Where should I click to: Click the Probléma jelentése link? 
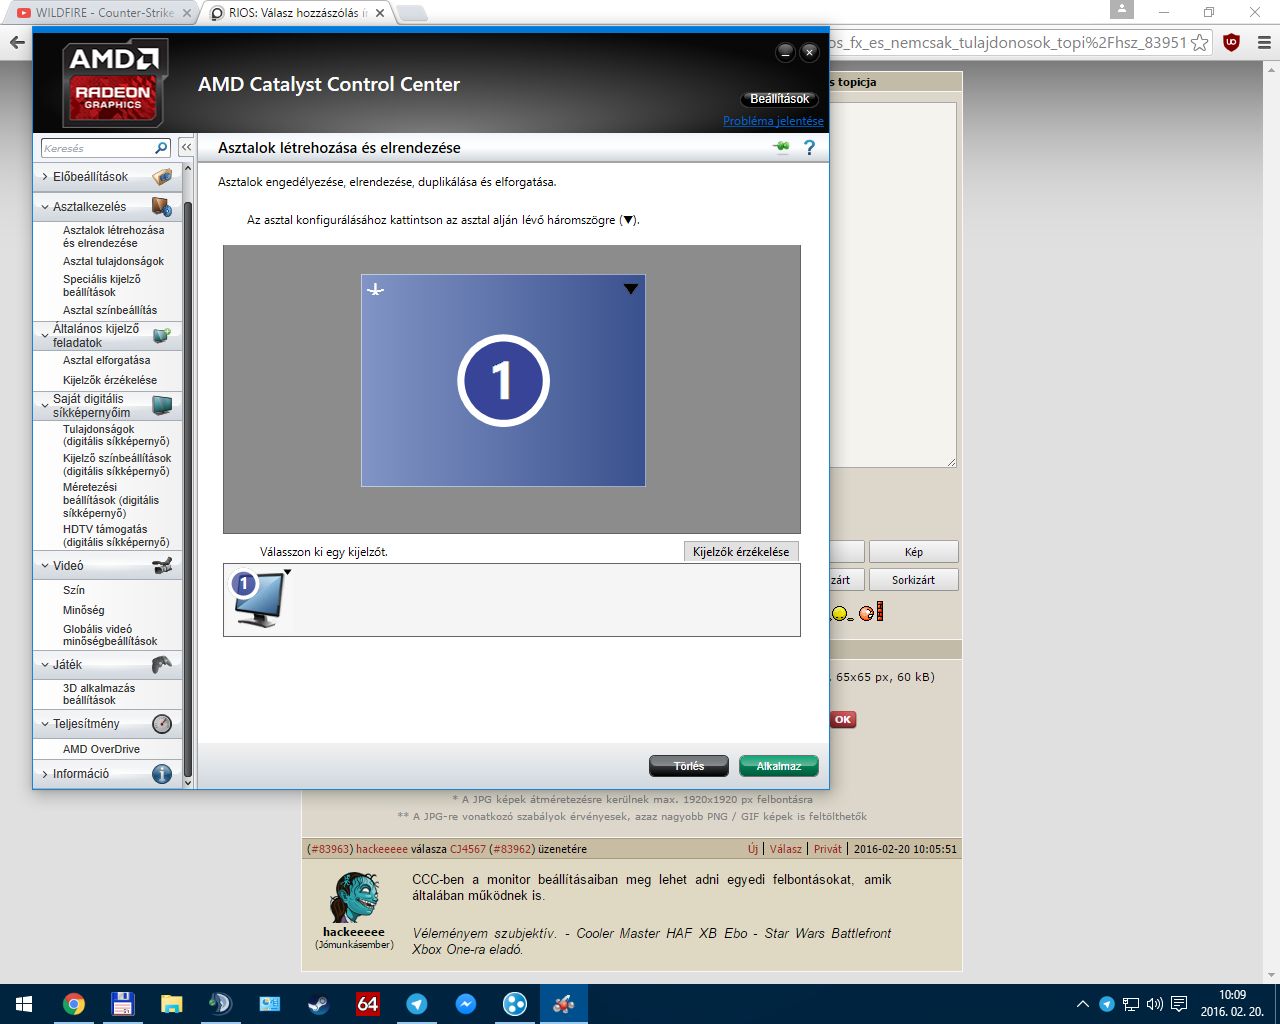(773, 121)
